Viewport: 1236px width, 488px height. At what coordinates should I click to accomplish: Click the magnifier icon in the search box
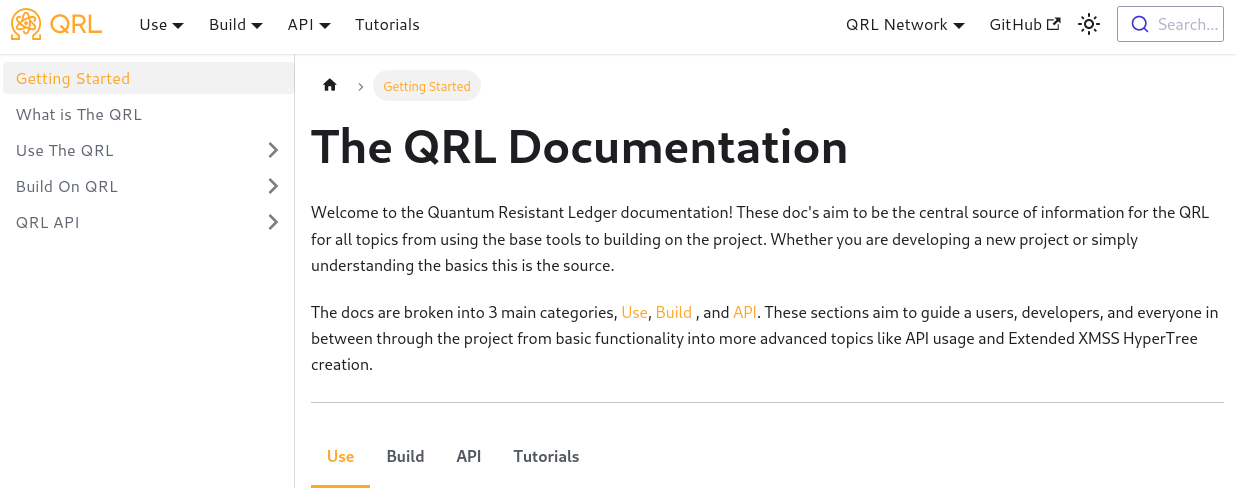pos(1138,25)
